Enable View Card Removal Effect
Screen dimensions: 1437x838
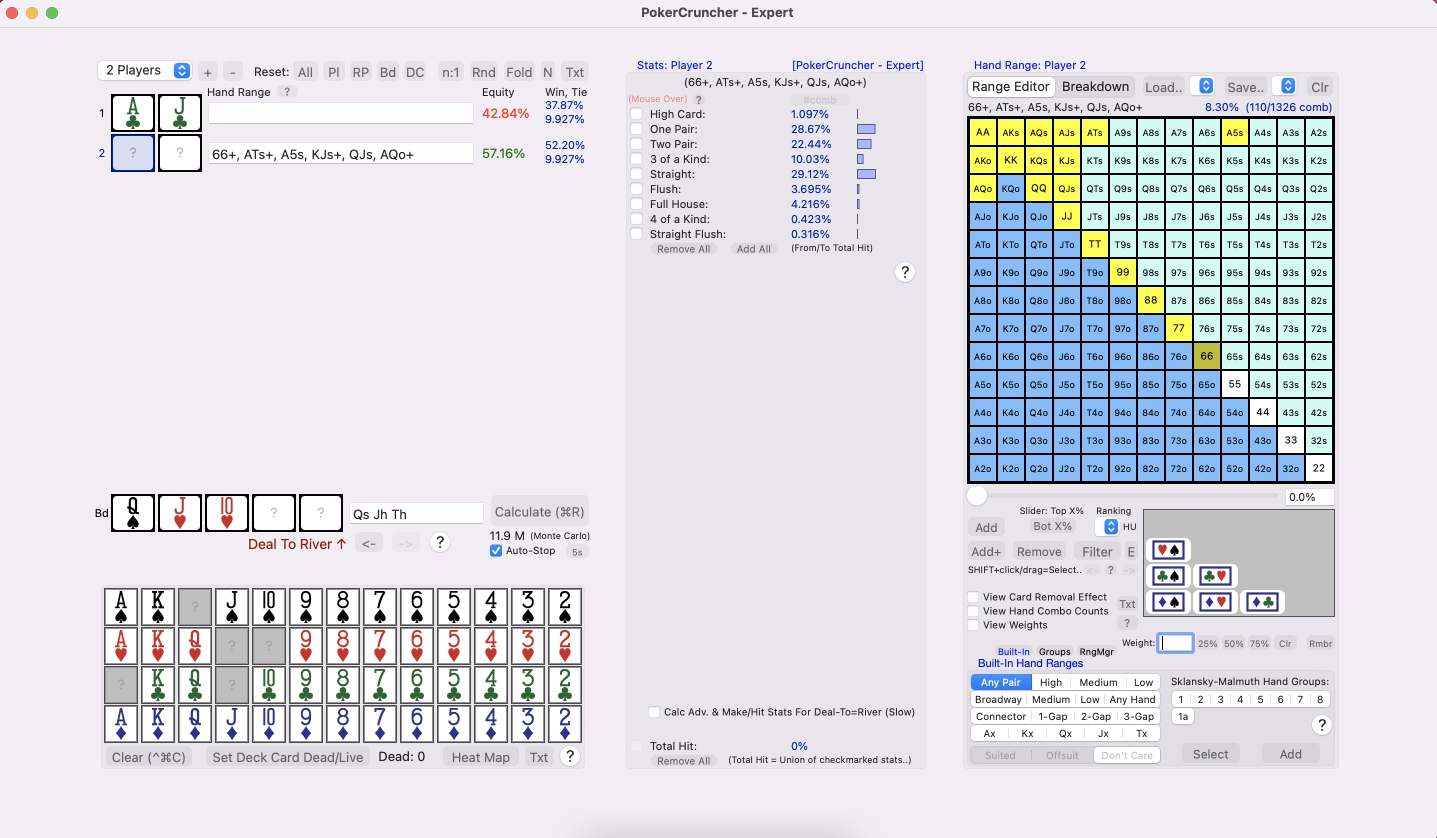(973, 597)
